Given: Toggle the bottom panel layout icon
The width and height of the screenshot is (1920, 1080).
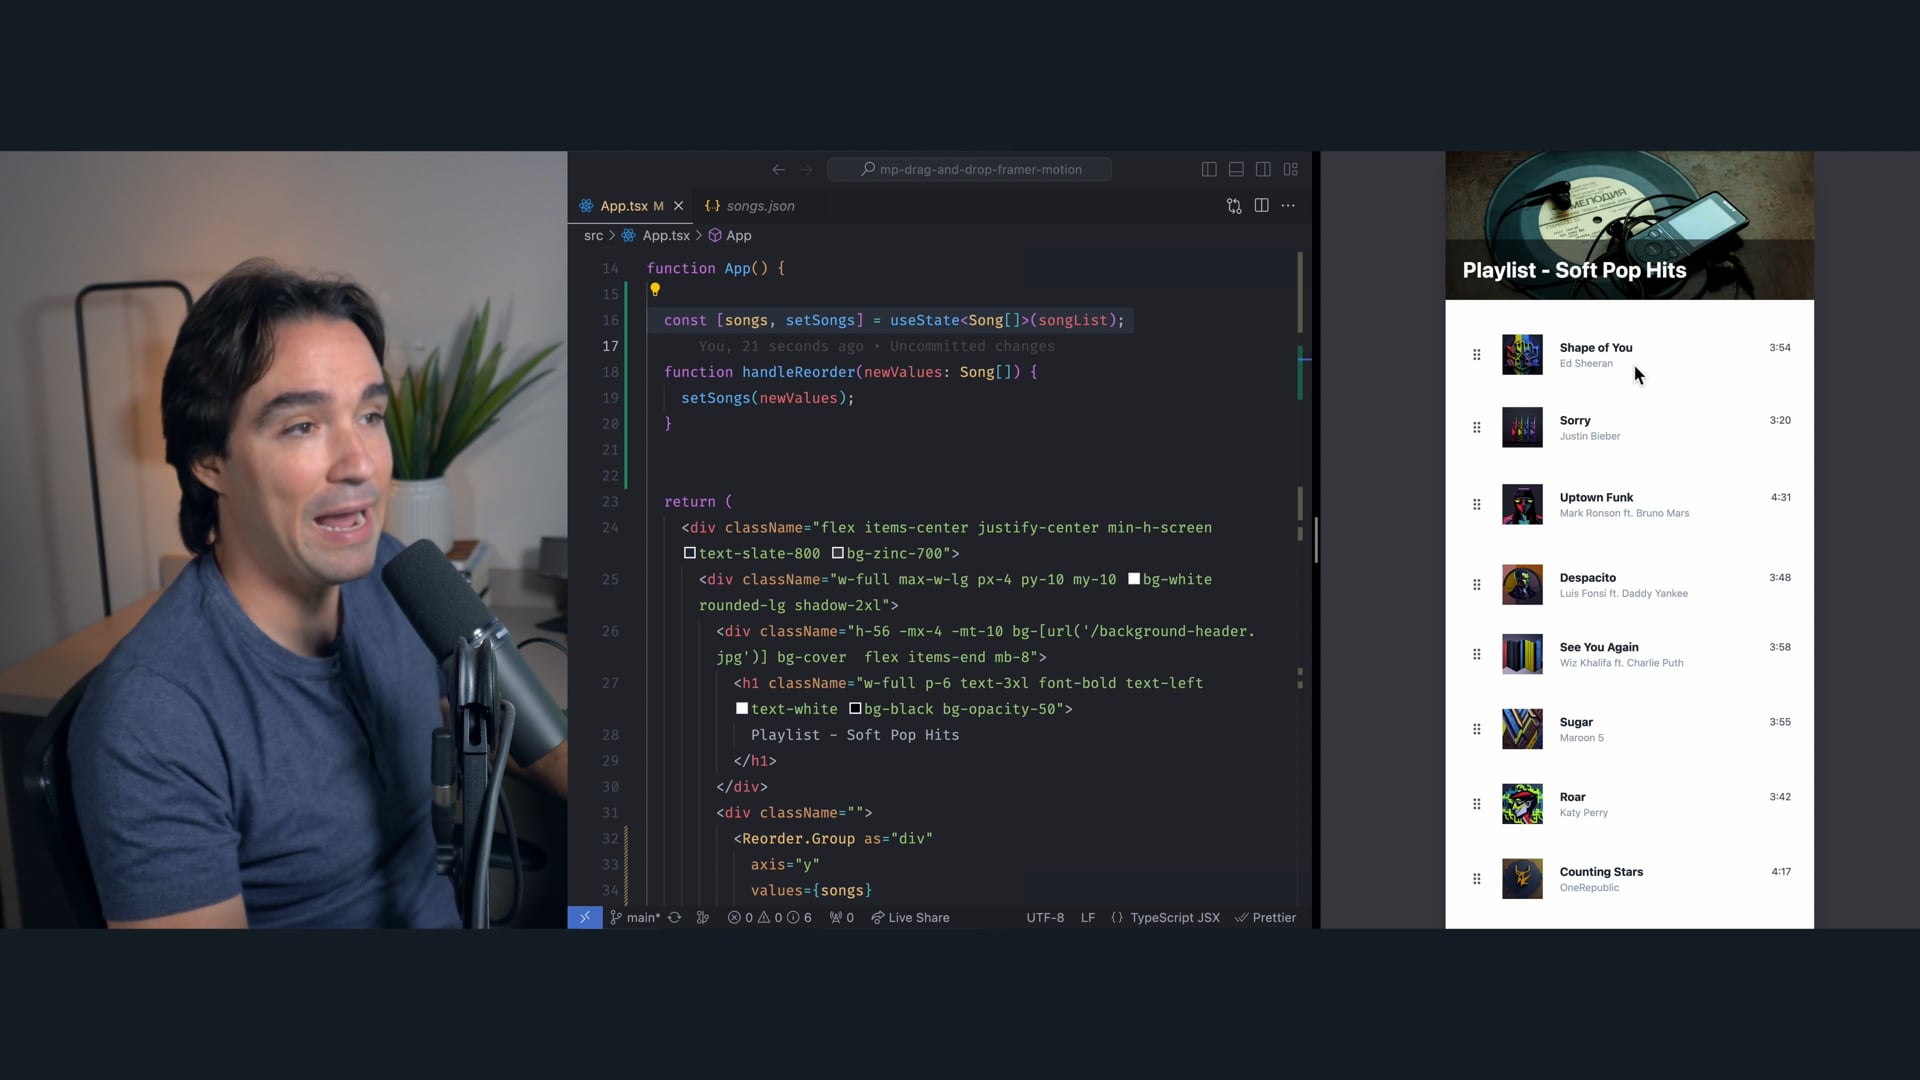Looking at the screenshot, I should click(x=1236, y=170).
